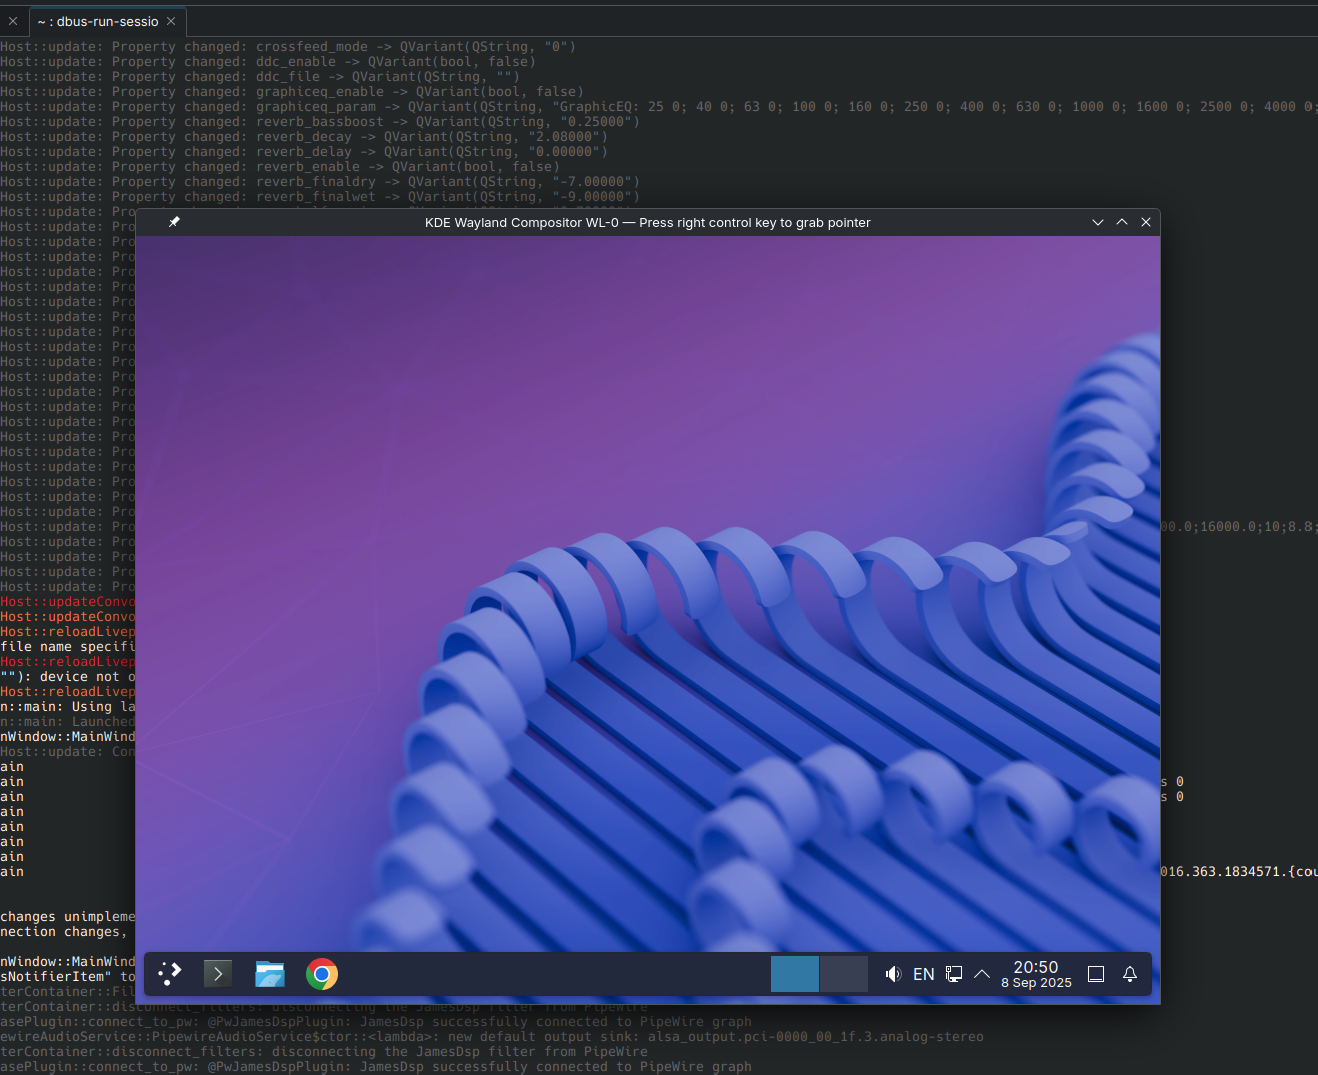
Task: Click the crossfeed_mode log line
Action: point(288,47)
